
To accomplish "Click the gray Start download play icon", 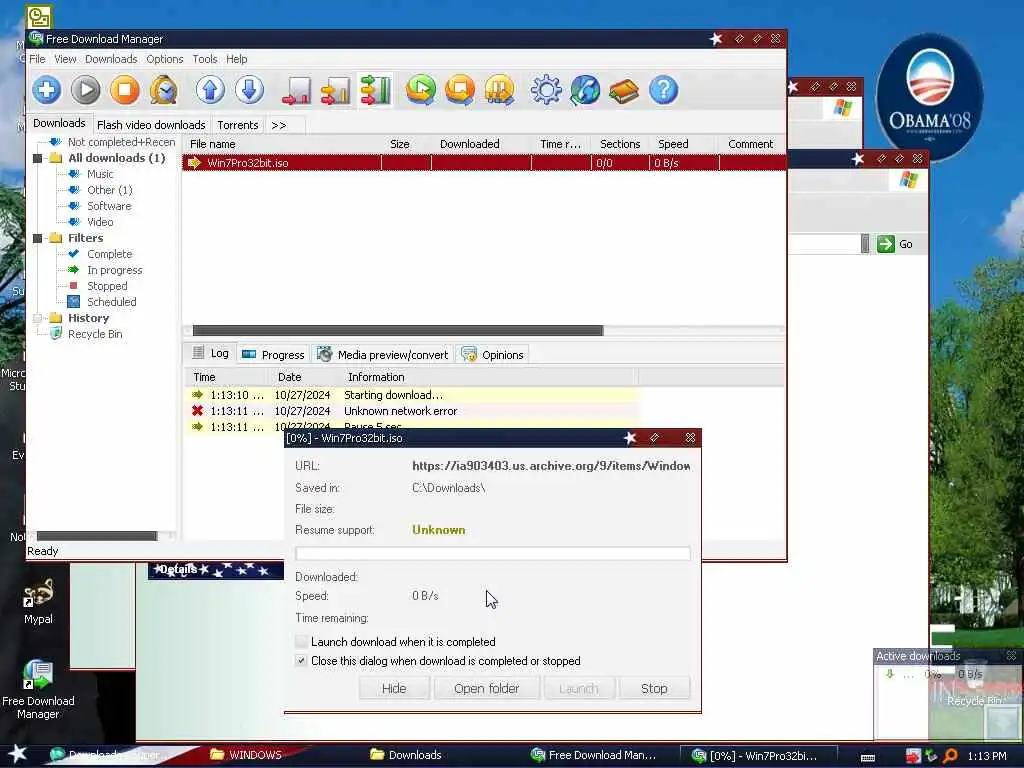I will coord(86,90).
